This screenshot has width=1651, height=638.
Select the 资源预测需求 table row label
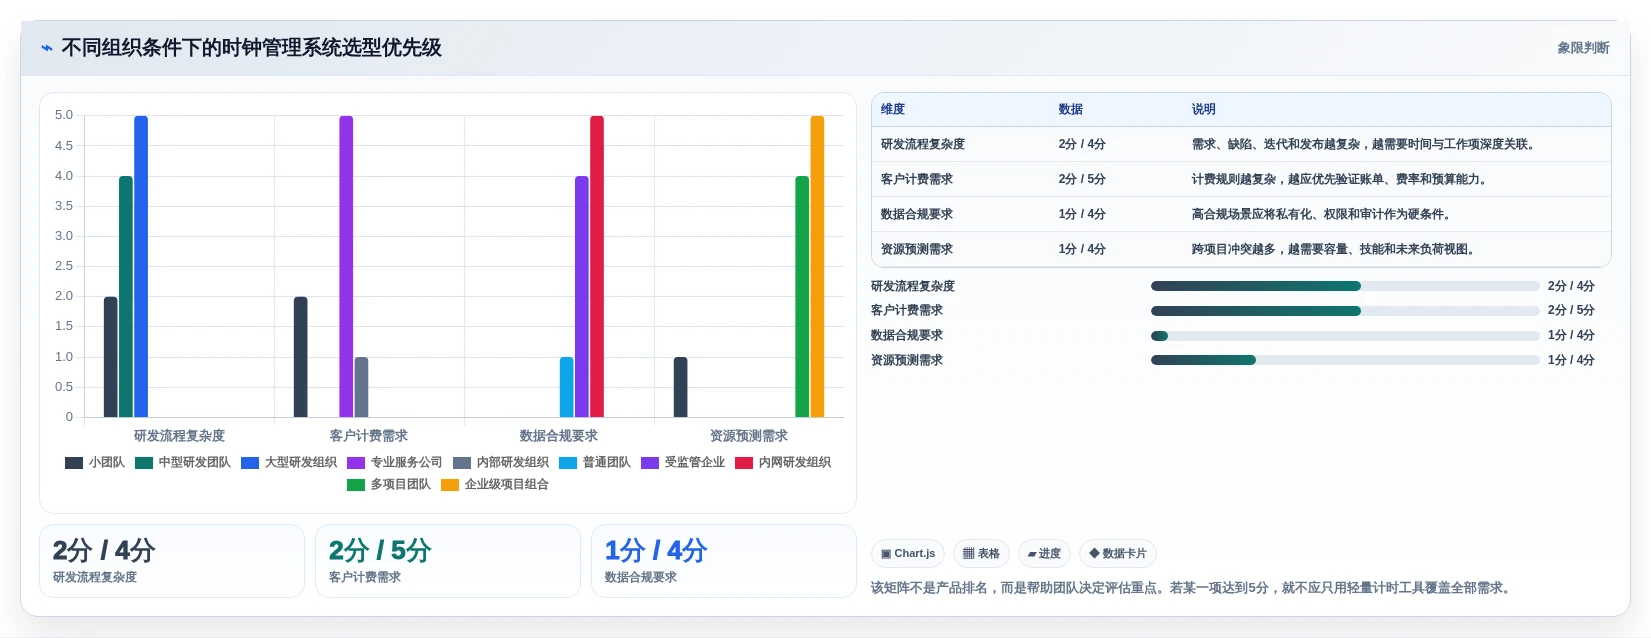(x=917, y=249)
